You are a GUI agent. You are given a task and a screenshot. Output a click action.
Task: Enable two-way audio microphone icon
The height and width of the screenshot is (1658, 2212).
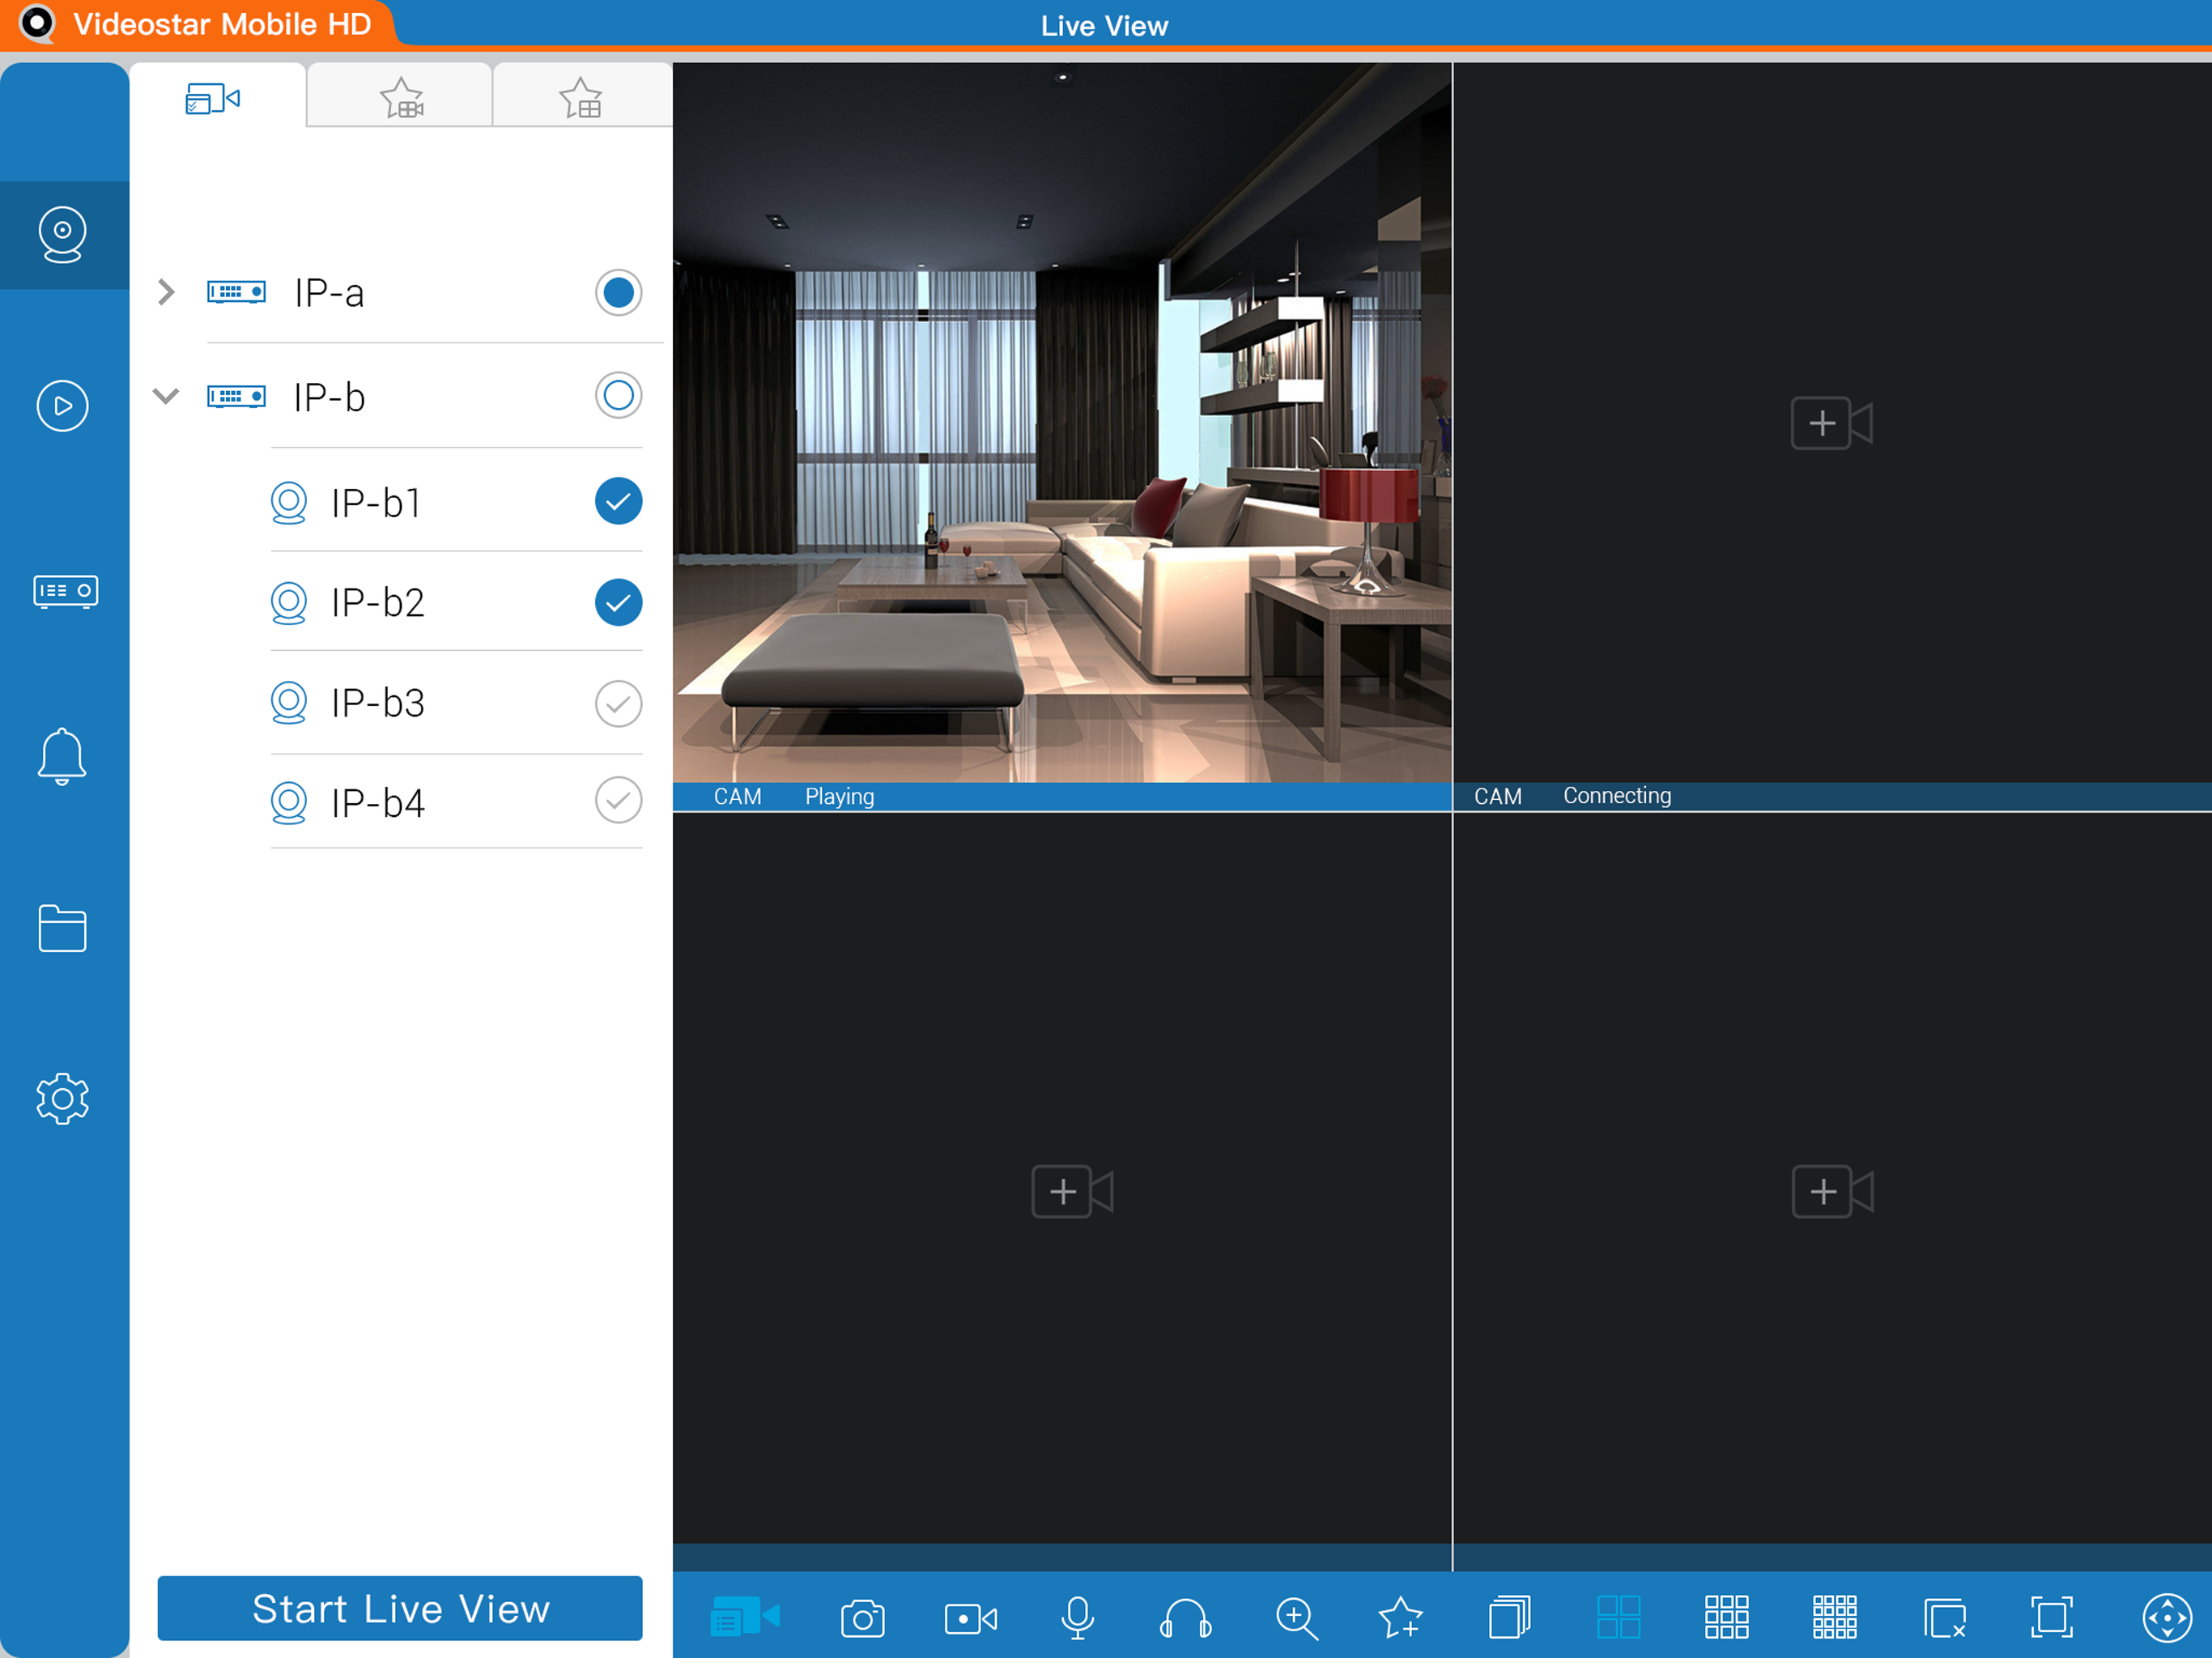pos(1077,1617)
